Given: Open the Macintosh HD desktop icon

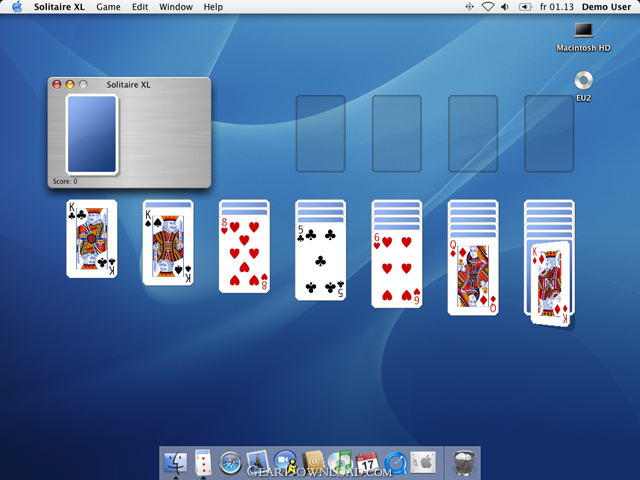Looking at the screenshot, I should click(x=583, y=34).
